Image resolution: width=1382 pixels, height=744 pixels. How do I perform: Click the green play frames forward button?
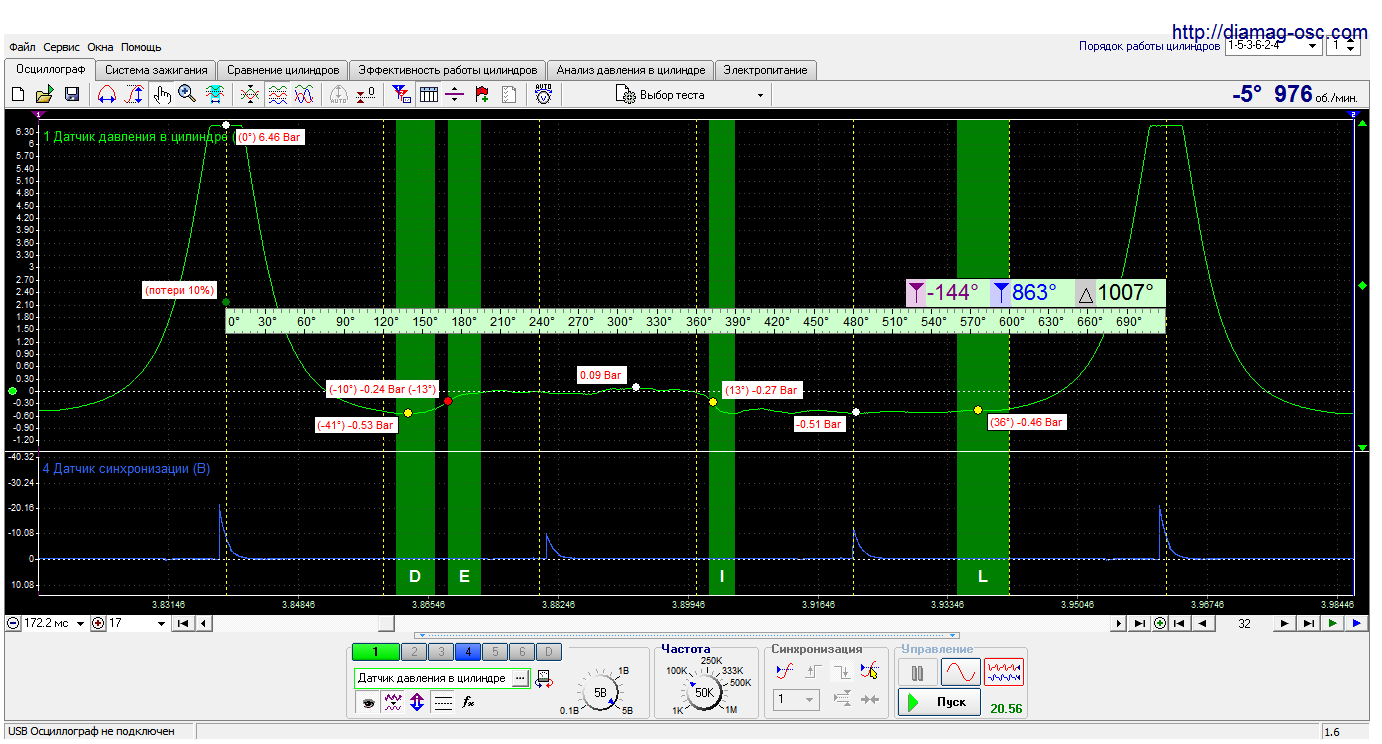click(1333, 623)
